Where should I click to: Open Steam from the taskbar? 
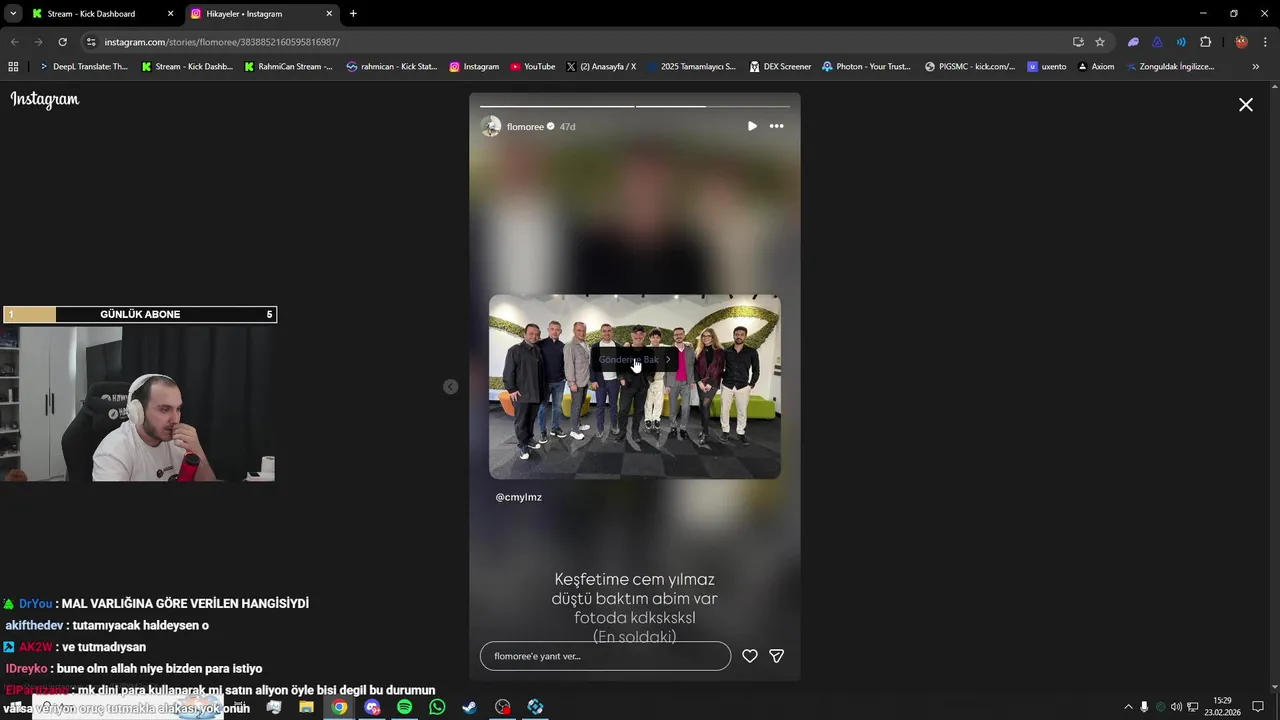pos(469,707)
